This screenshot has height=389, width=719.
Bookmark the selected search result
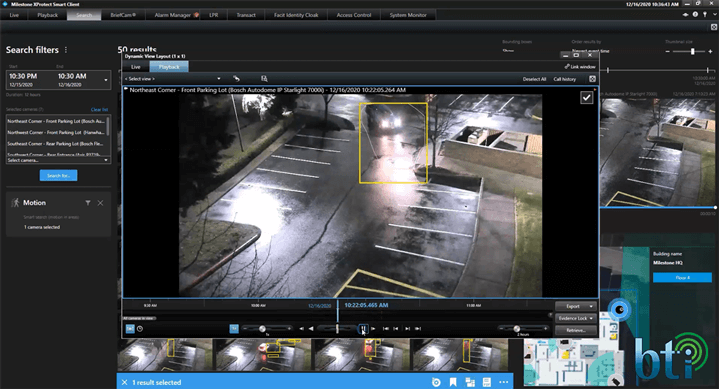(x=453, y=382)
